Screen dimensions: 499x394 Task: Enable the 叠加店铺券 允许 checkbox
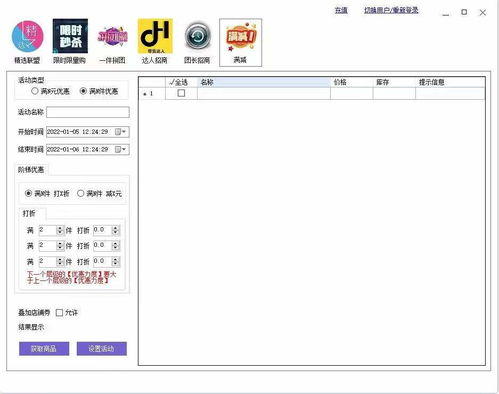click(59, 313)
